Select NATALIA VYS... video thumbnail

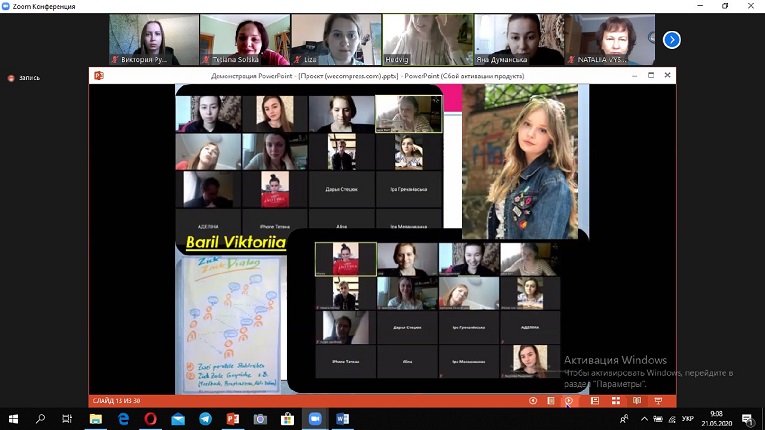pos(610,40)
